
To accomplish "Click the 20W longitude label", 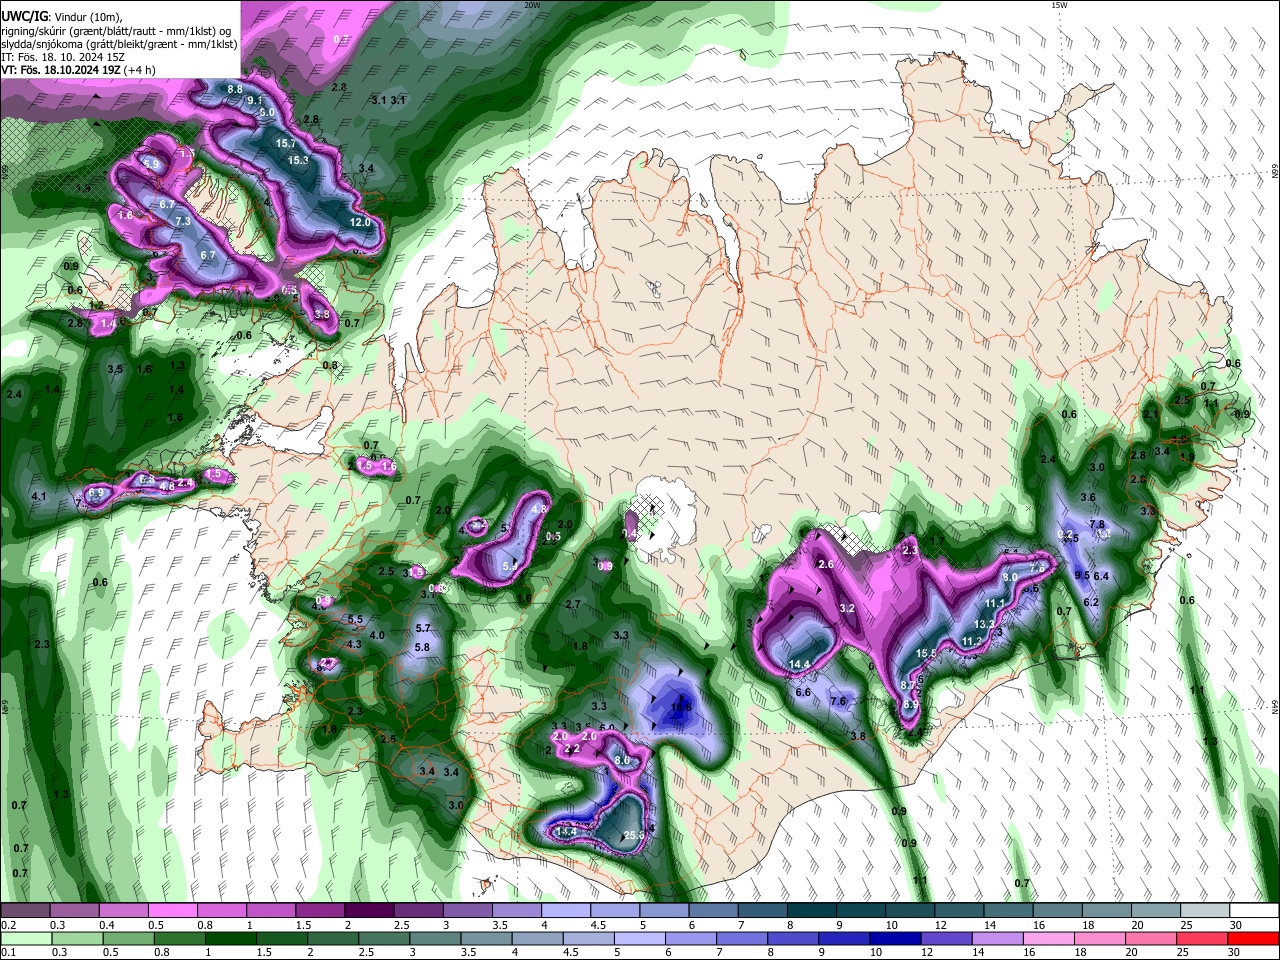I will (532, 5).
